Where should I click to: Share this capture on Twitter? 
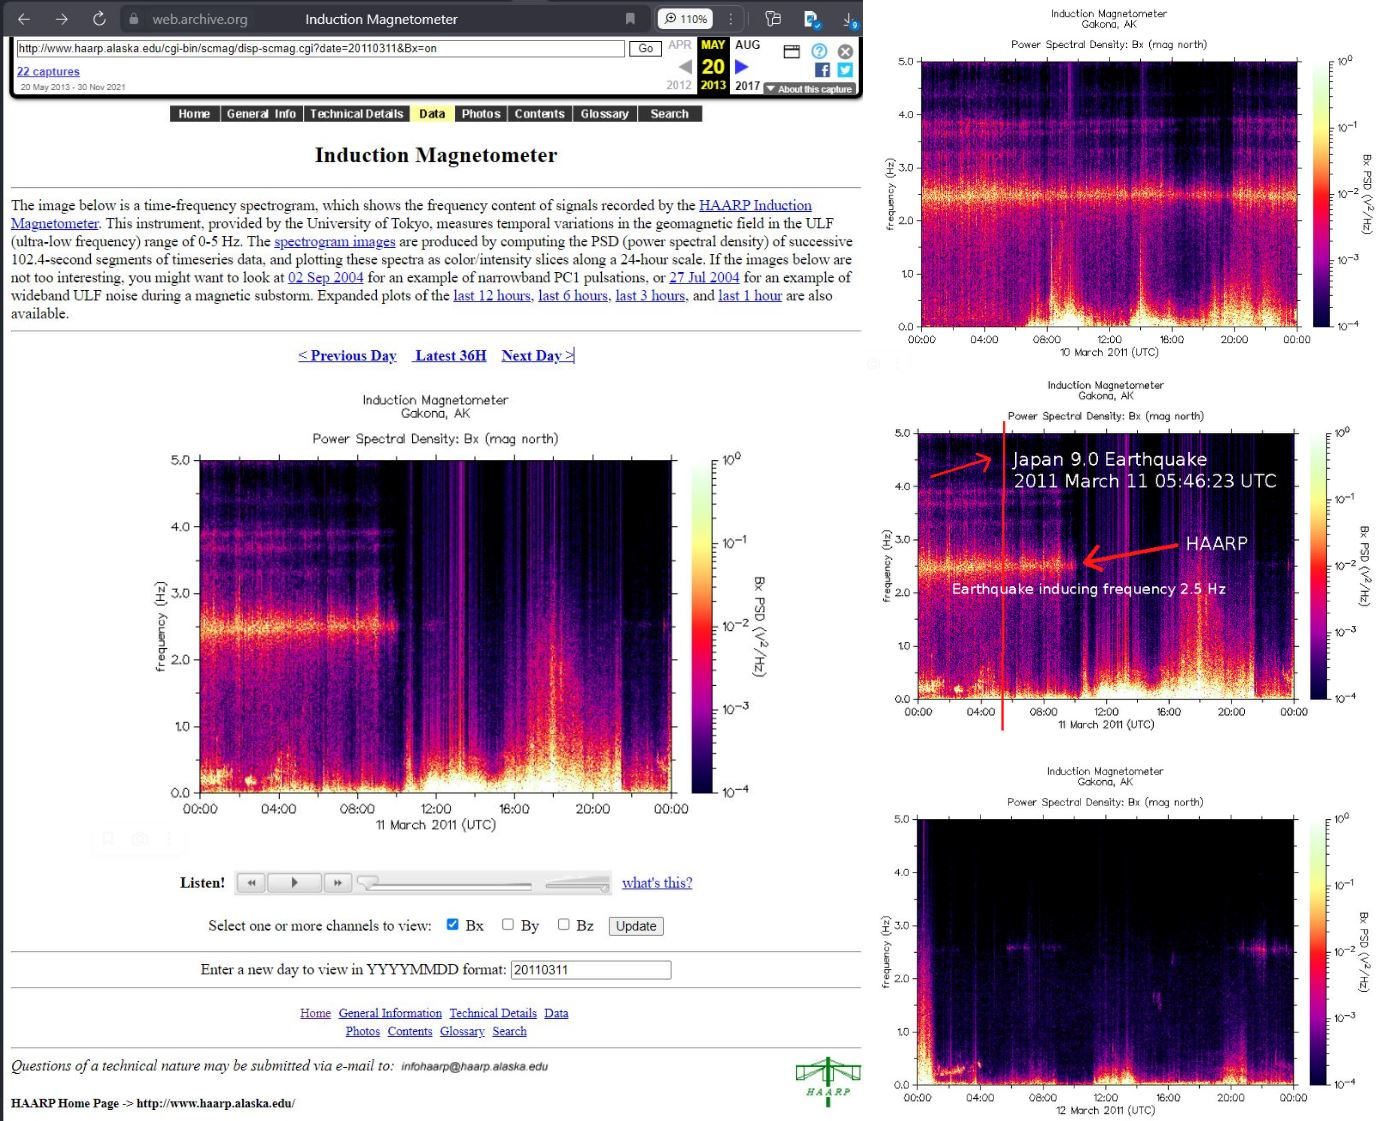coord(845,70)
